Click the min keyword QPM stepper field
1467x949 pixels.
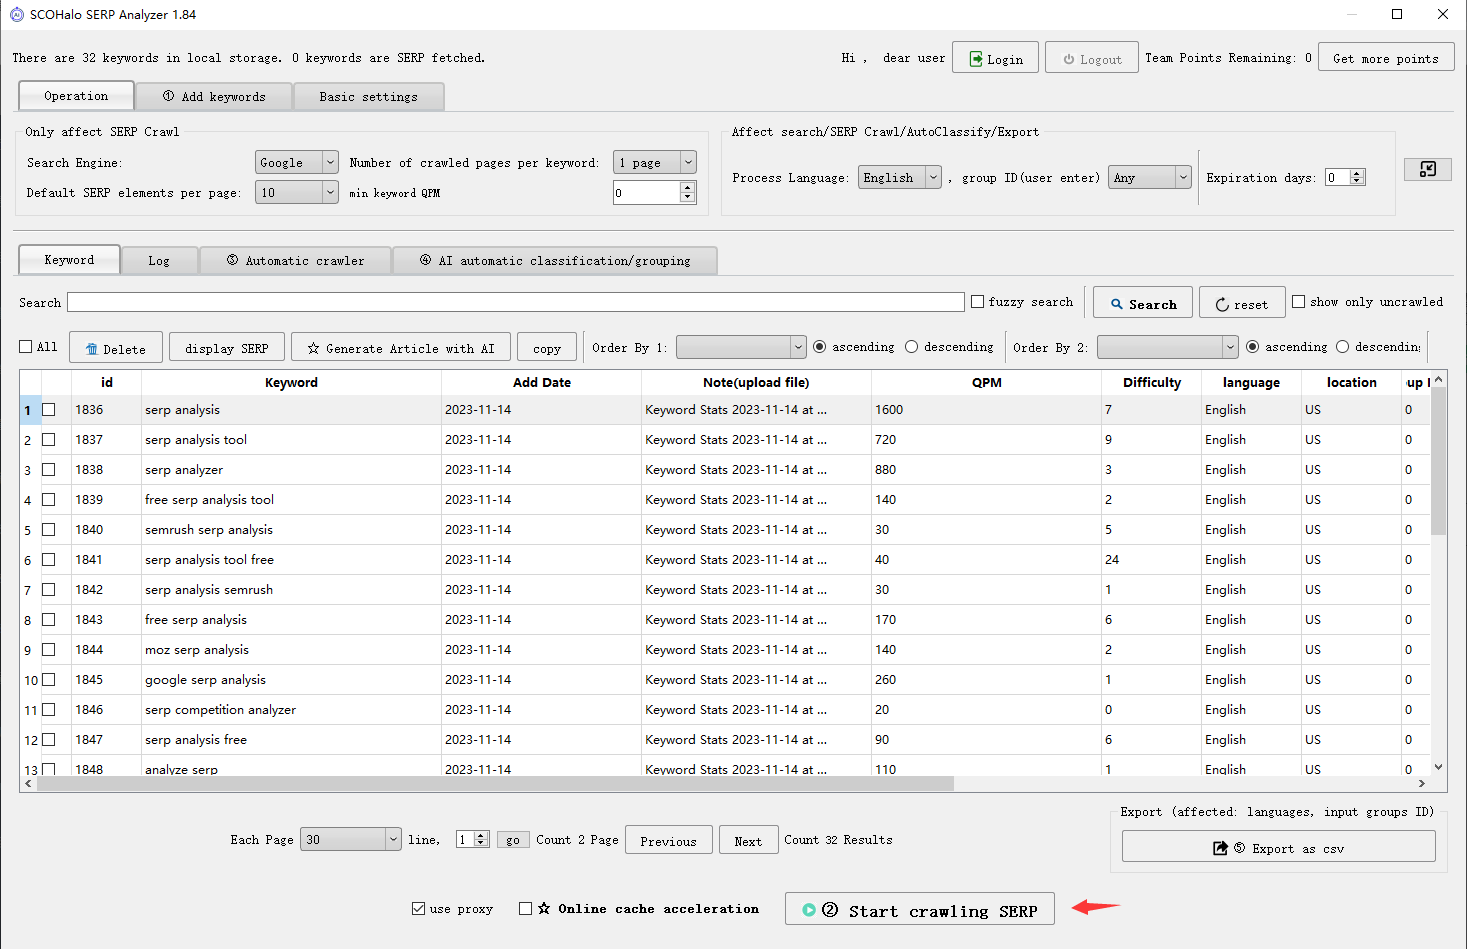click(654, 192)
